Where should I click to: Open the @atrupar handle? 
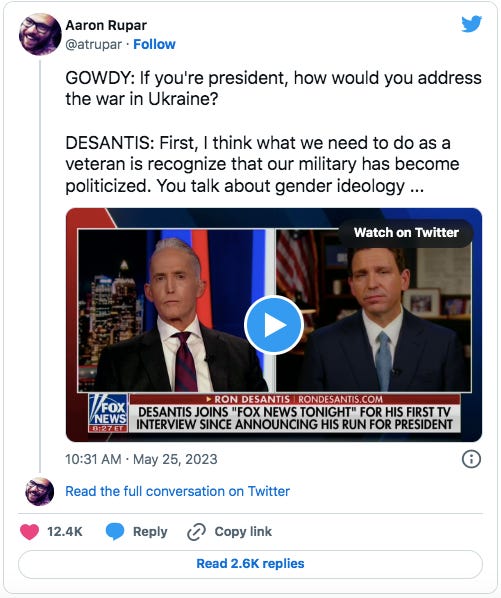93,44
